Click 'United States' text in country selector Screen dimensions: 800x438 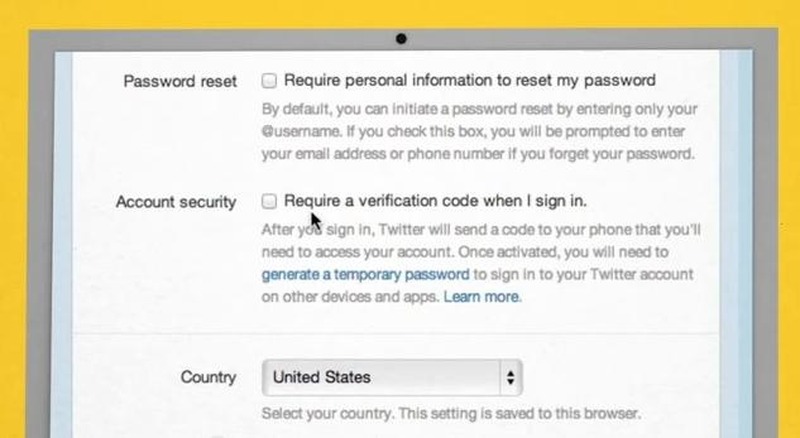pos(322,377)
